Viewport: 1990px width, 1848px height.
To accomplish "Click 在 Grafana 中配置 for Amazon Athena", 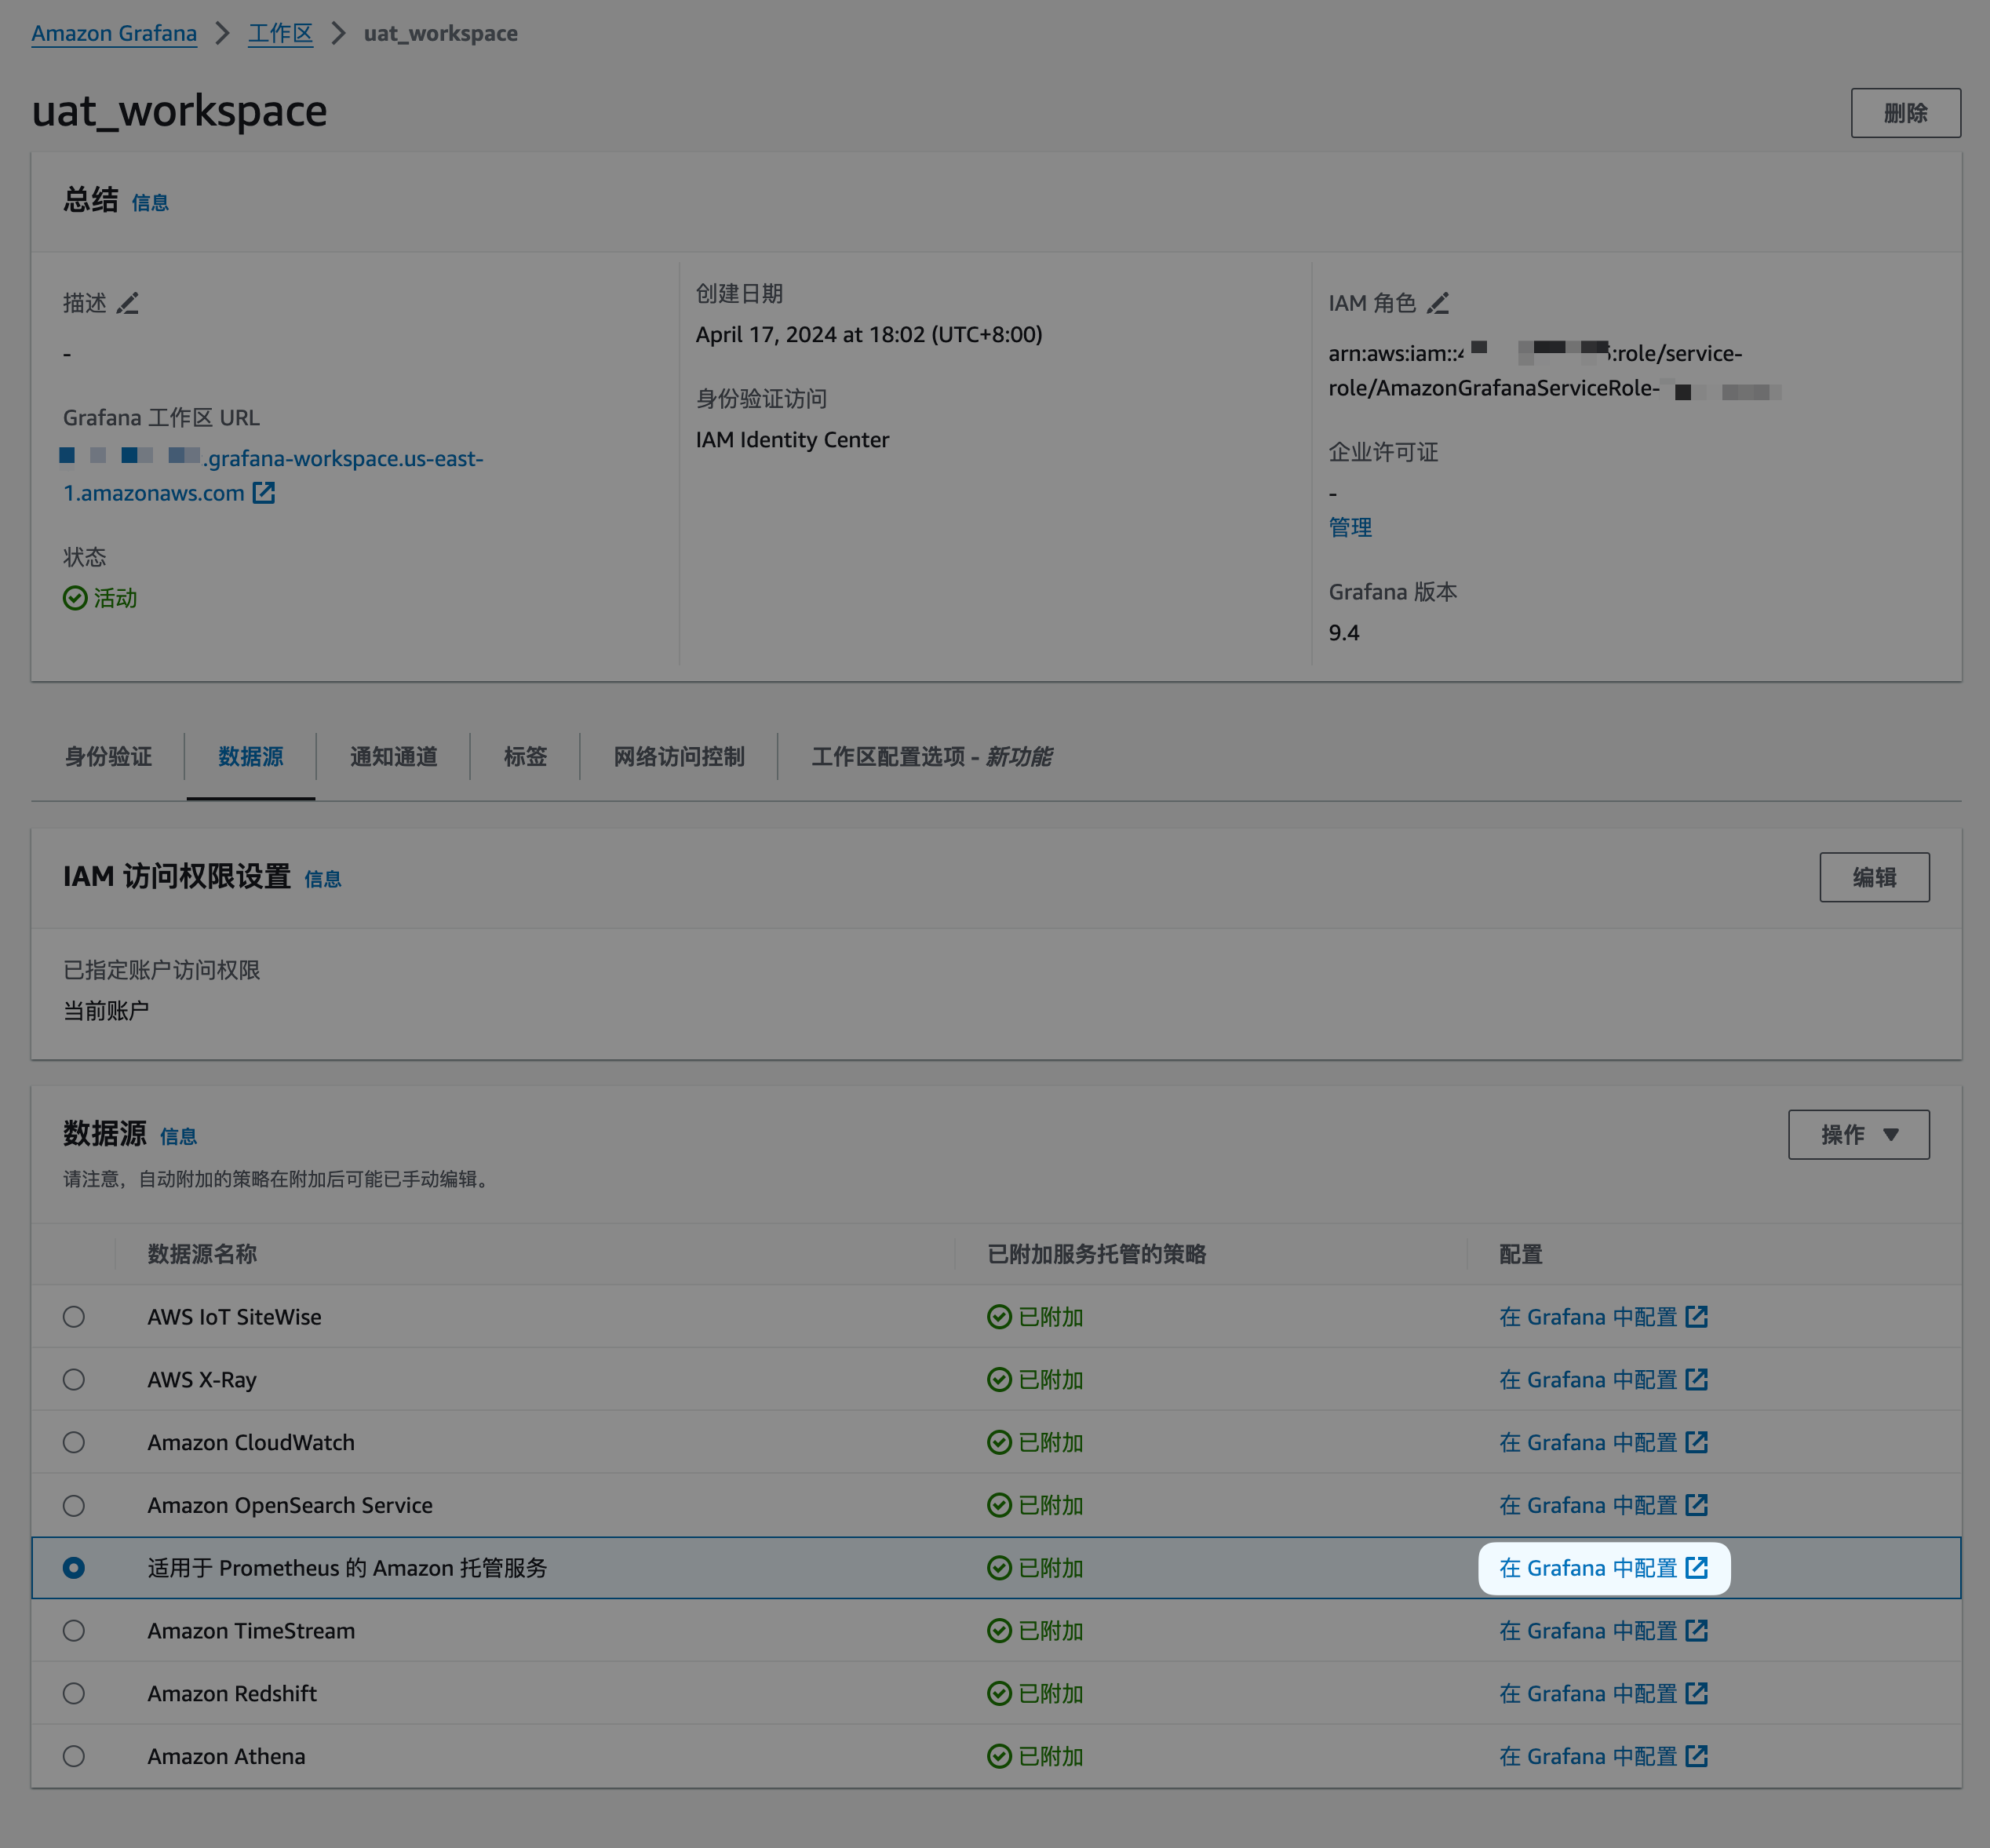I will (x=1603, y=1756).
